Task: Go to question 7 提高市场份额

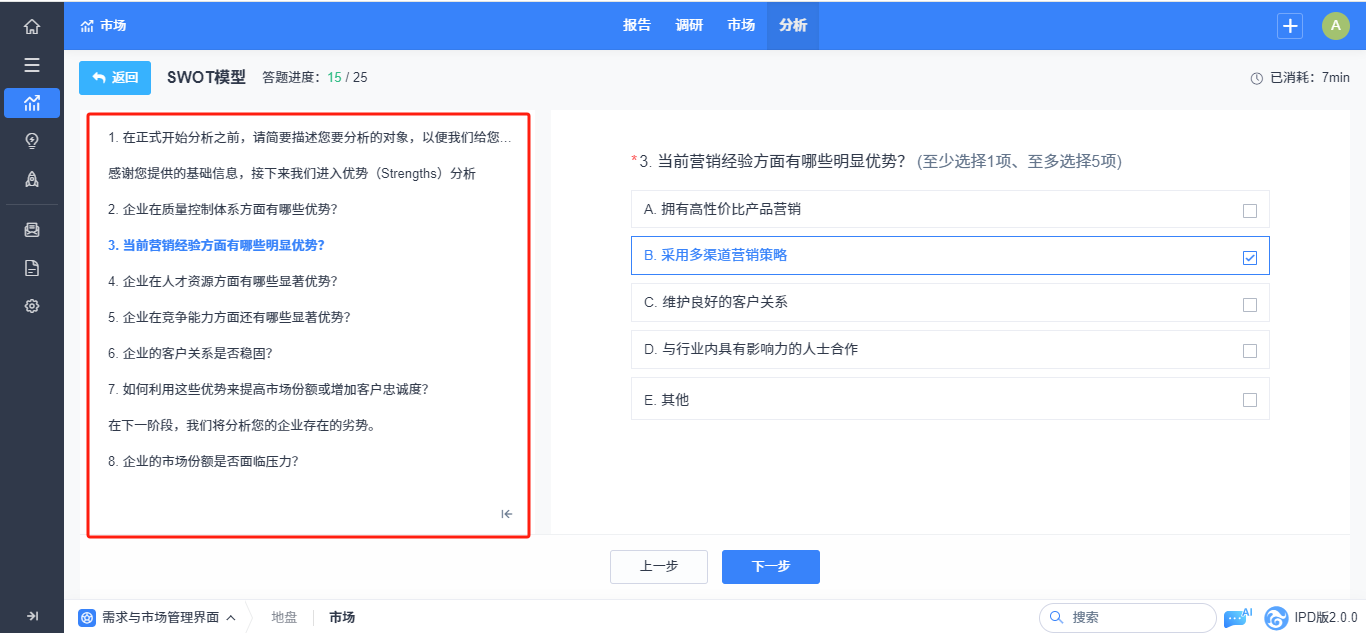Action: [268, 389]
